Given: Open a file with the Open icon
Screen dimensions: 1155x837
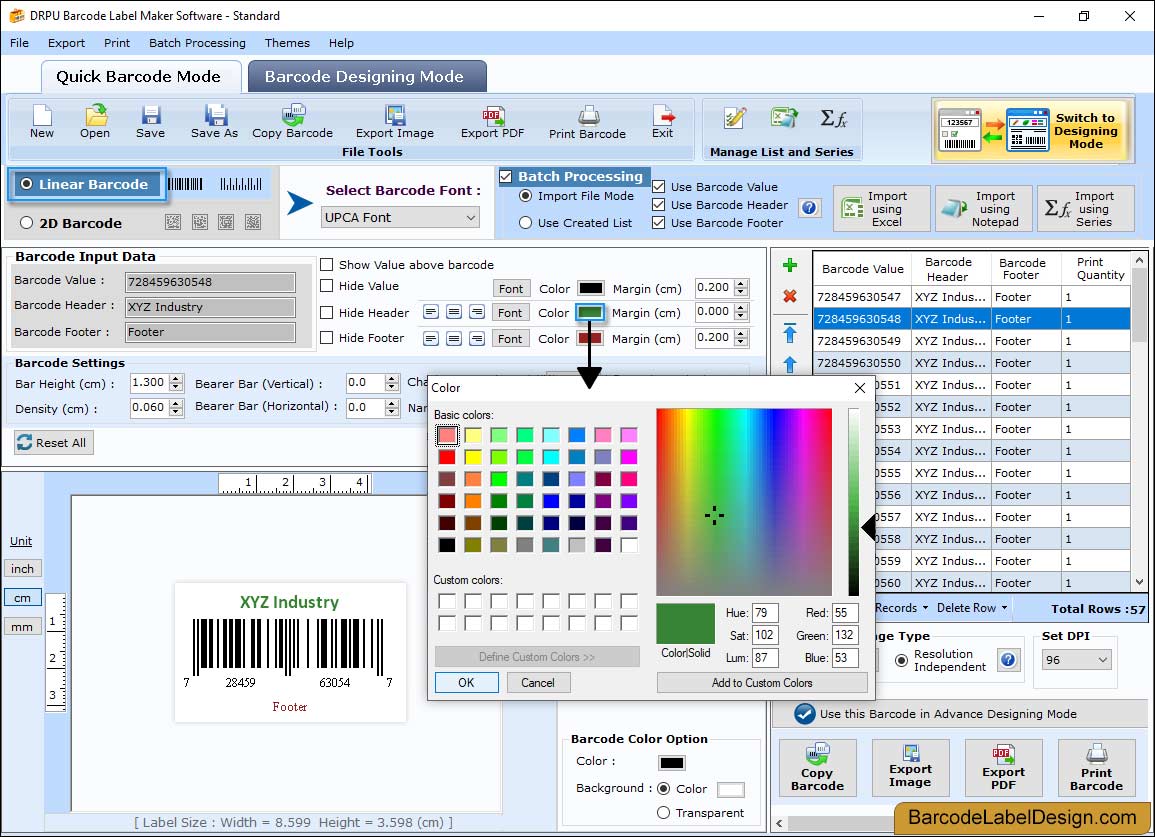Looking at the screenshot, I should pos(95,122).
